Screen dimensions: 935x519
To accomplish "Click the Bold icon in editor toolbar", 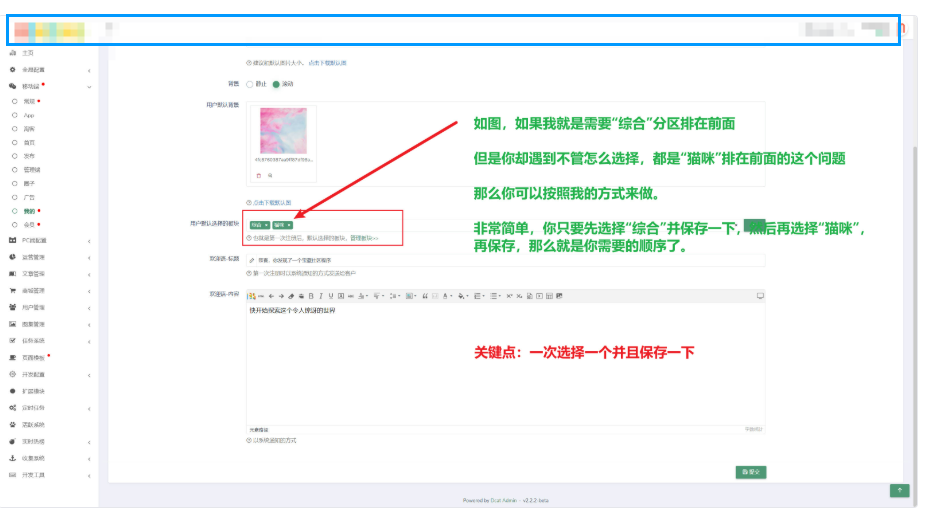I will pyautogui.click(x=311, y=296).
